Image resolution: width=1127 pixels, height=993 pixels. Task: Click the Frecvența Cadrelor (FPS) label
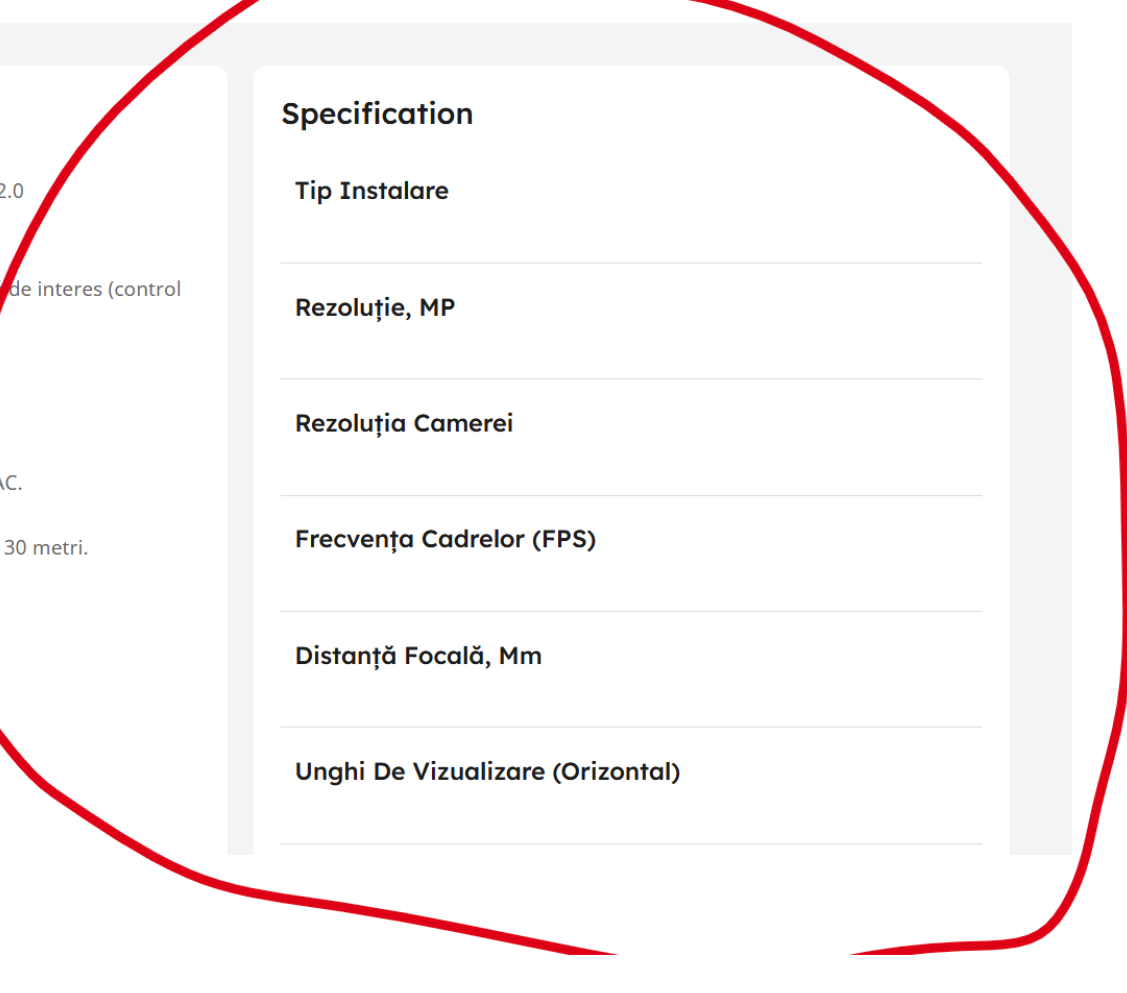(445, 540)
